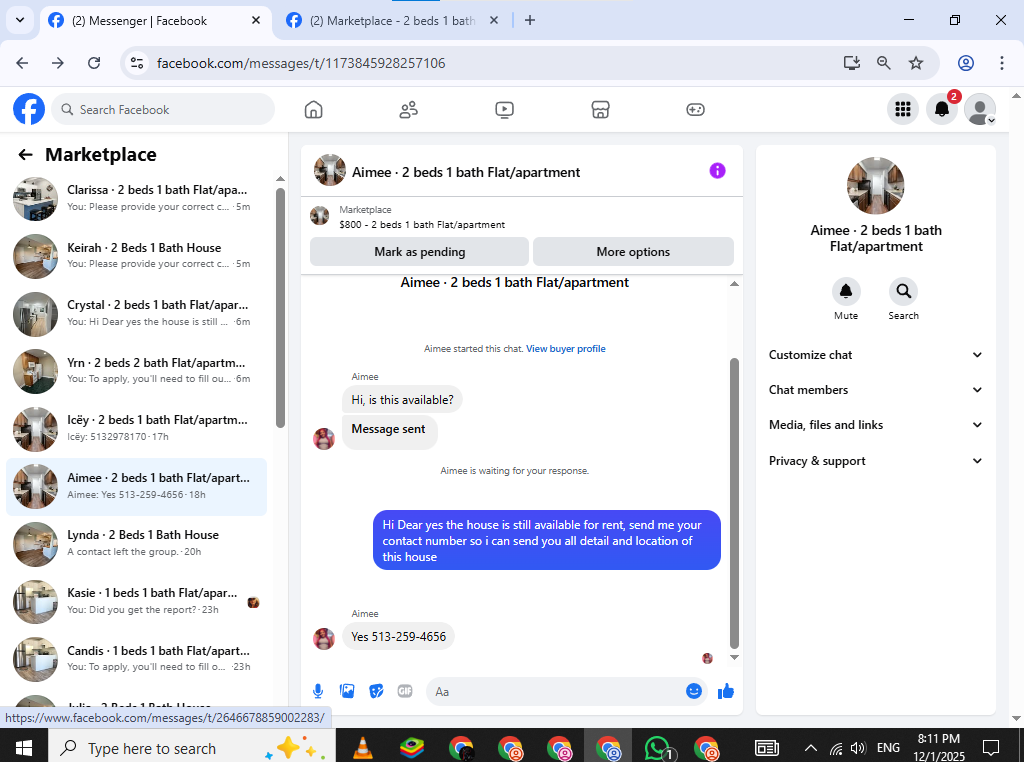The height and width of the screenshot is (762, 1024).
Task: Open Video tab icon
Action: [504, 110]
